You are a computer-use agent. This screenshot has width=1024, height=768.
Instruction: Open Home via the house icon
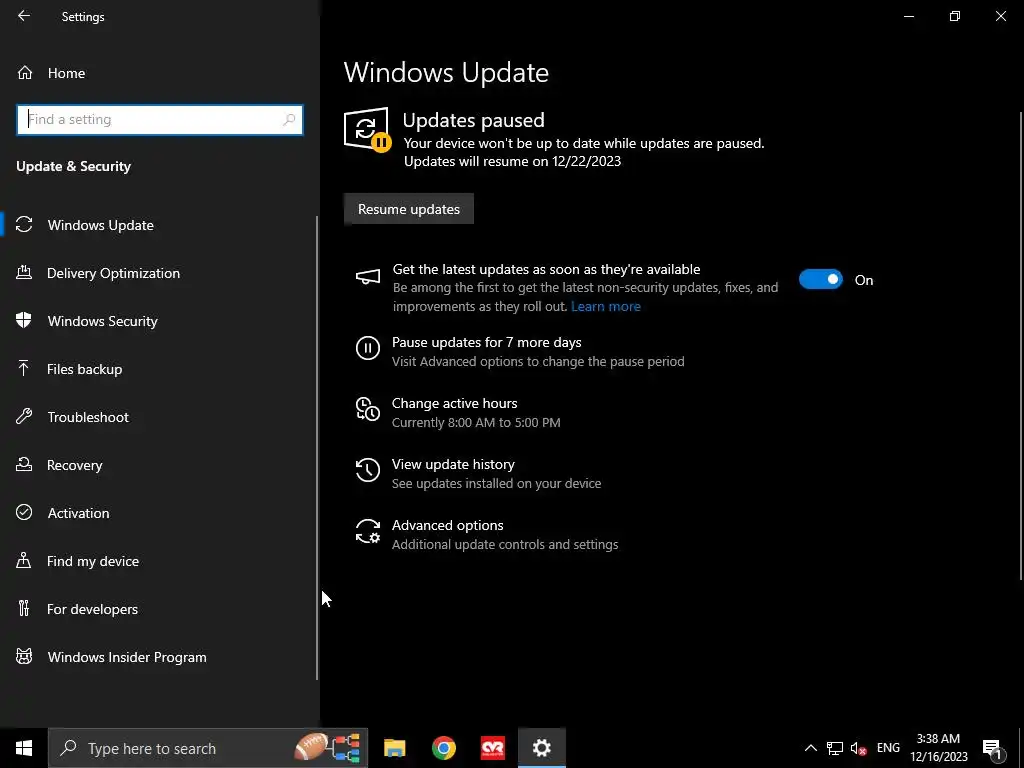(x=25, y=72)
